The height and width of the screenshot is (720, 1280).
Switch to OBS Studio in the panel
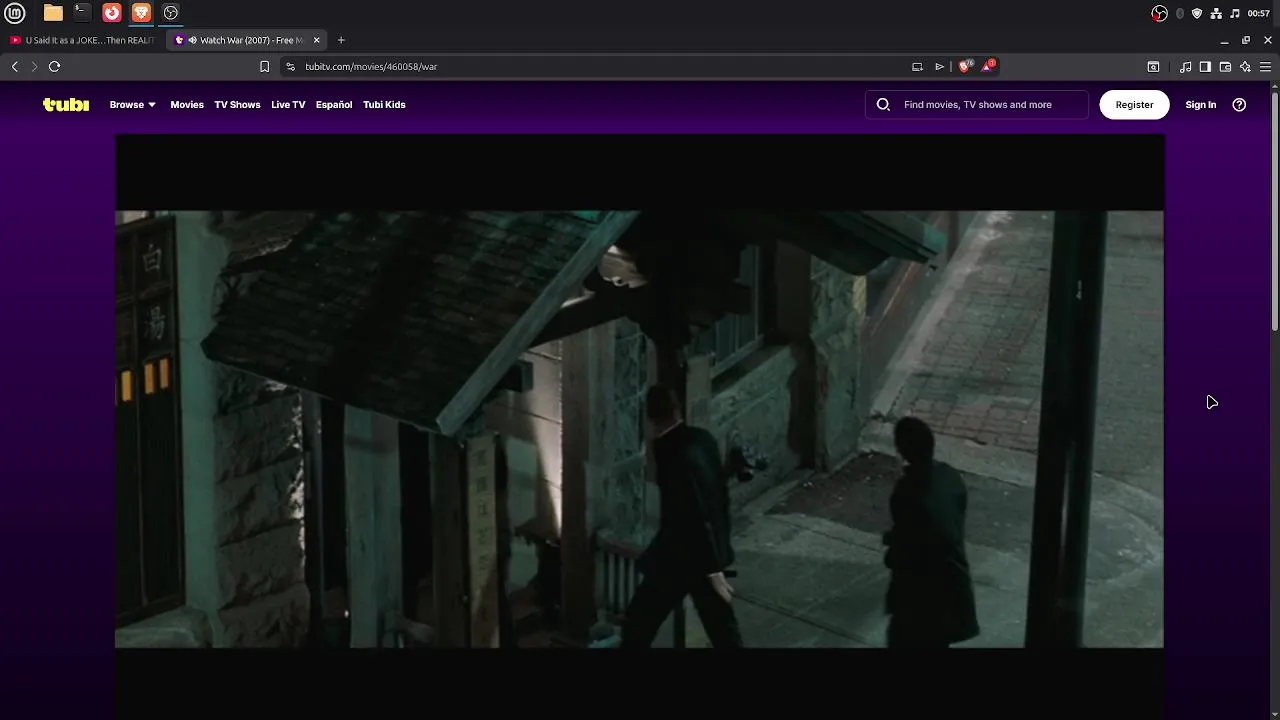[x=171, y=13]
